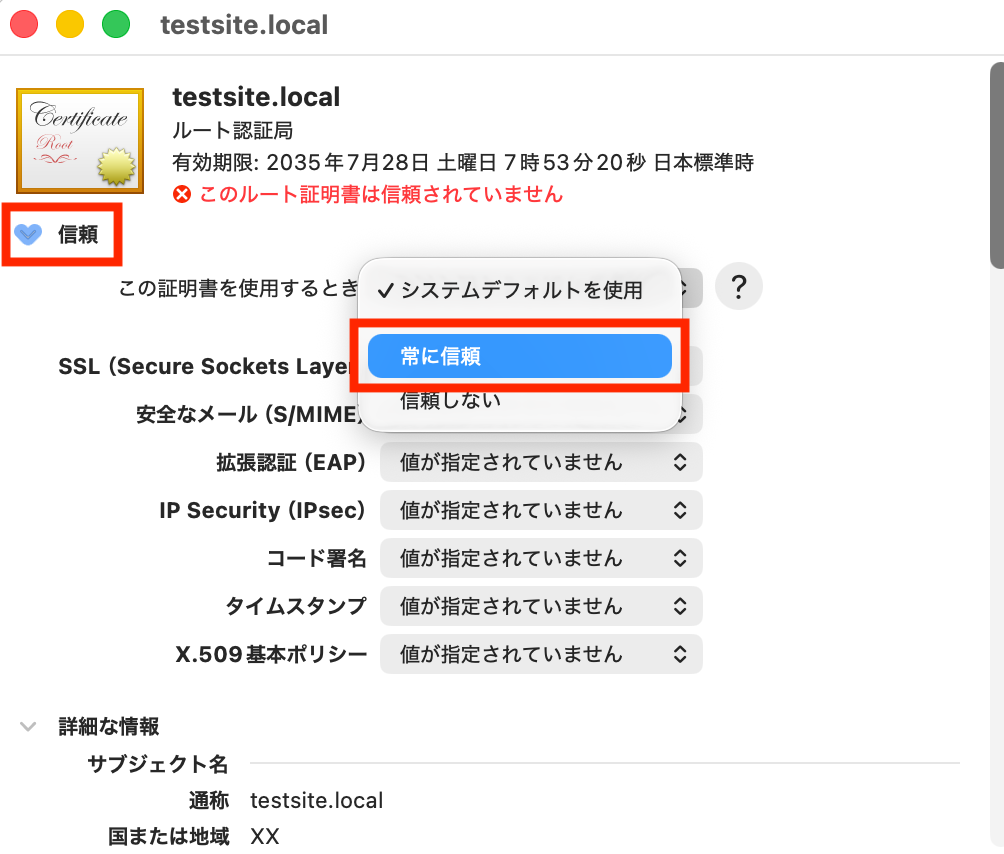1004x854 pixels.
Task: Open the question mark help button
Action: pos(738,287)
